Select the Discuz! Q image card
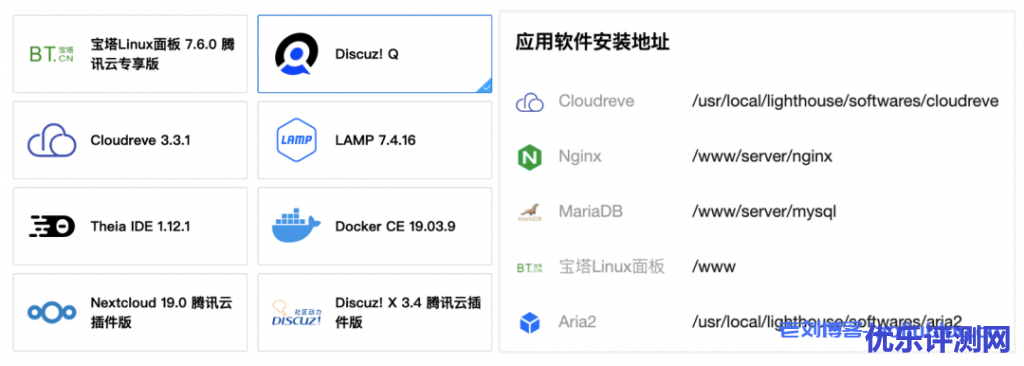 tap(375, 54)
